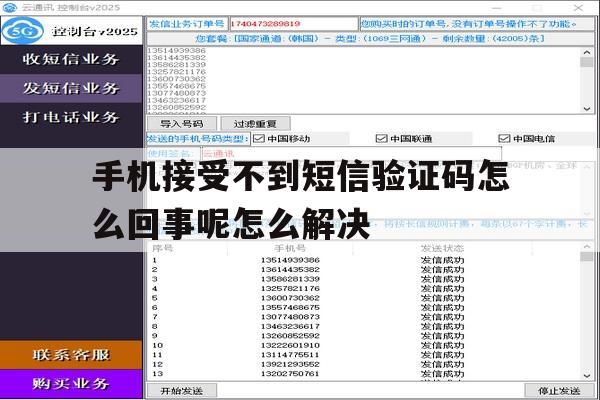Image resolution: width=600 pixels, height=400 pixels.
Task: Click the number list scroll-up arrow
Action: [x=587, y=52]
